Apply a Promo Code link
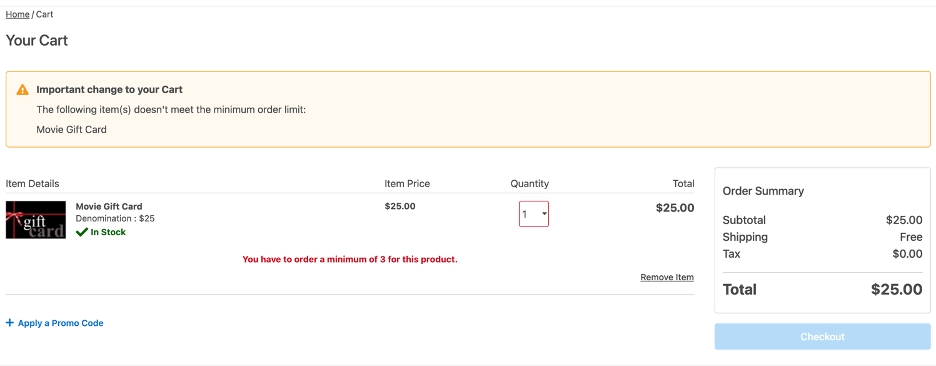936x366 pixels. [x=60, y=323]
